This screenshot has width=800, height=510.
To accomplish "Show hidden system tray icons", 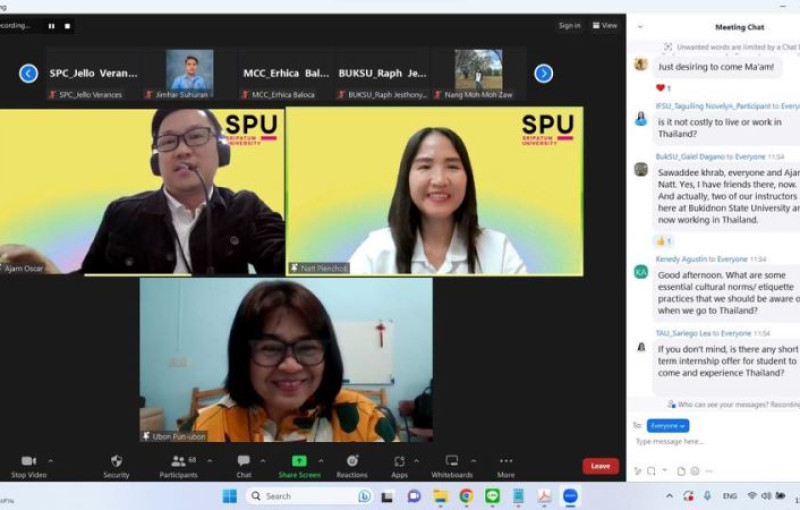I will coord(669,496).
